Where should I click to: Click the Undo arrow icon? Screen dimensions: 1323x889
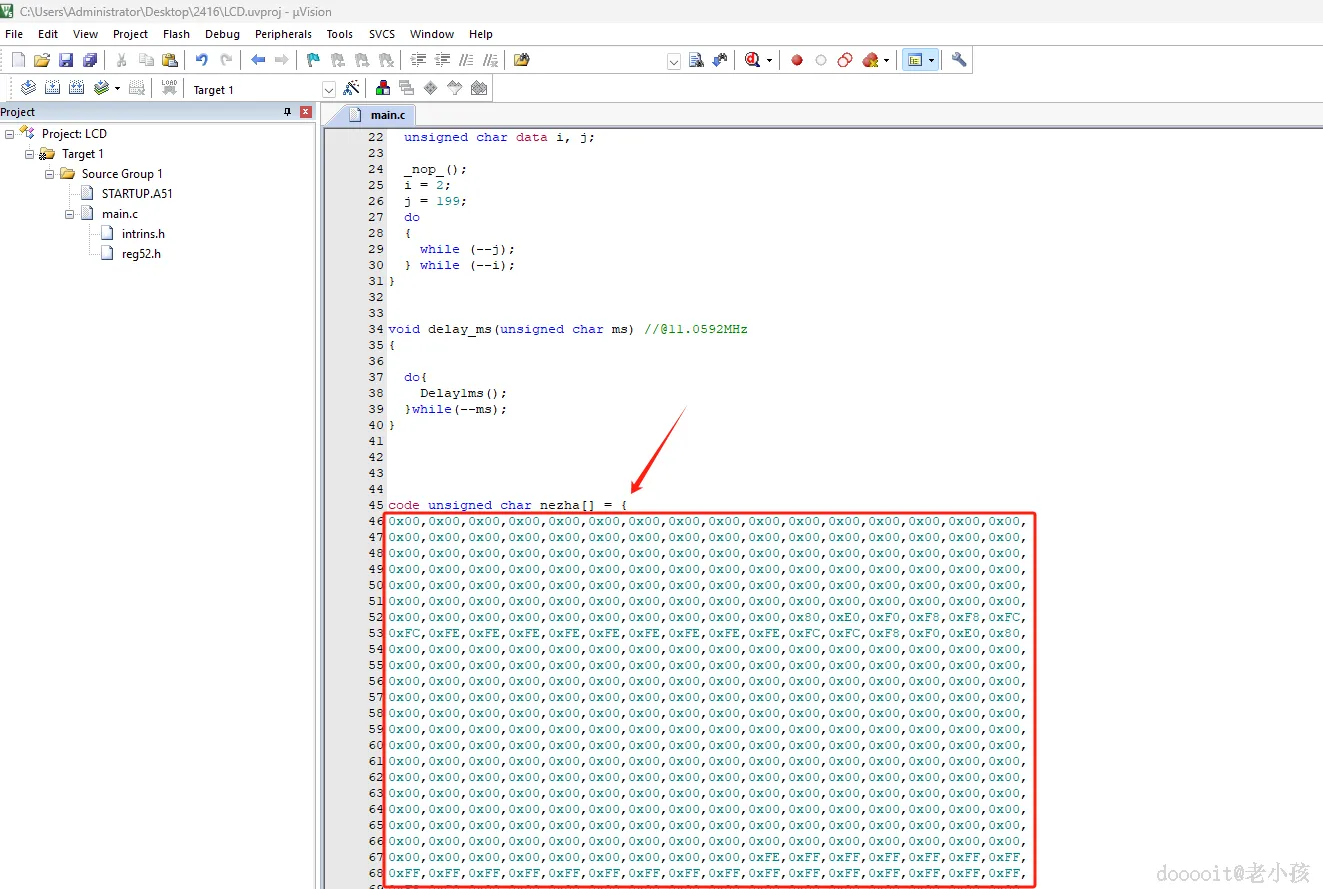202,60
